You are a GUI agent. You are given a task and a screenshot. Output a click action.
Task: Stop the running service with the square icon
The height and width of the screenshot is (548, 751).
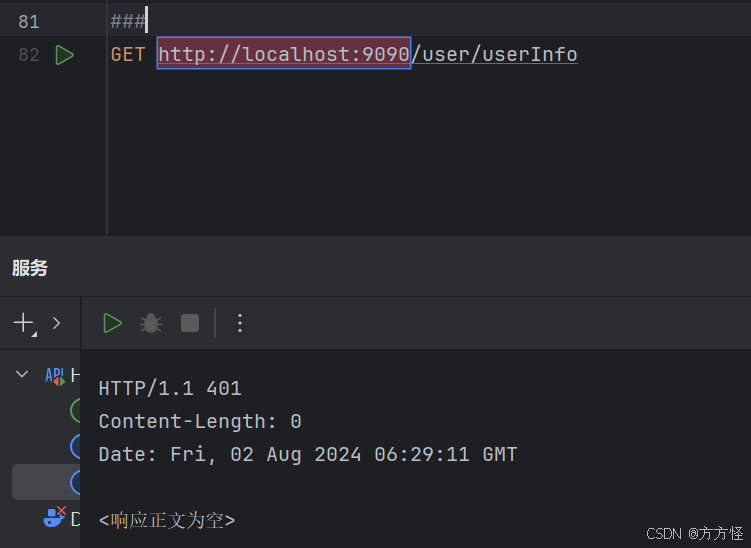(190, 323)
